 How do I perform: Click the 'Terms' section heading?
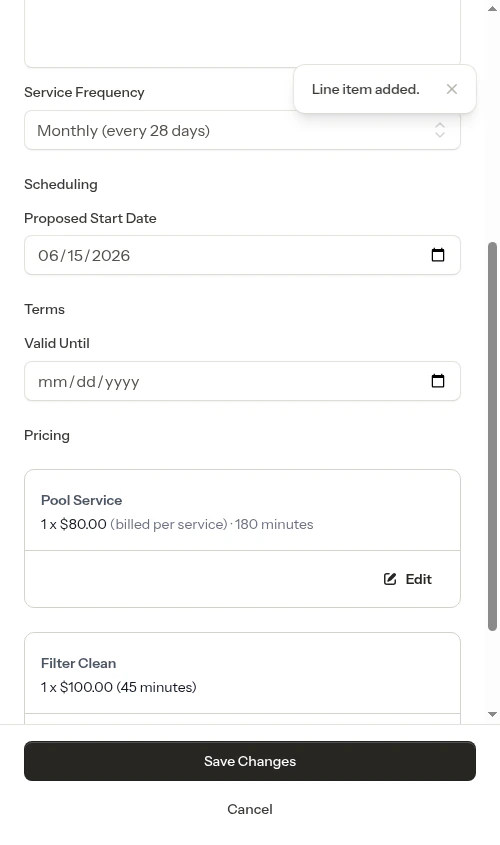(x=45, y=309)
